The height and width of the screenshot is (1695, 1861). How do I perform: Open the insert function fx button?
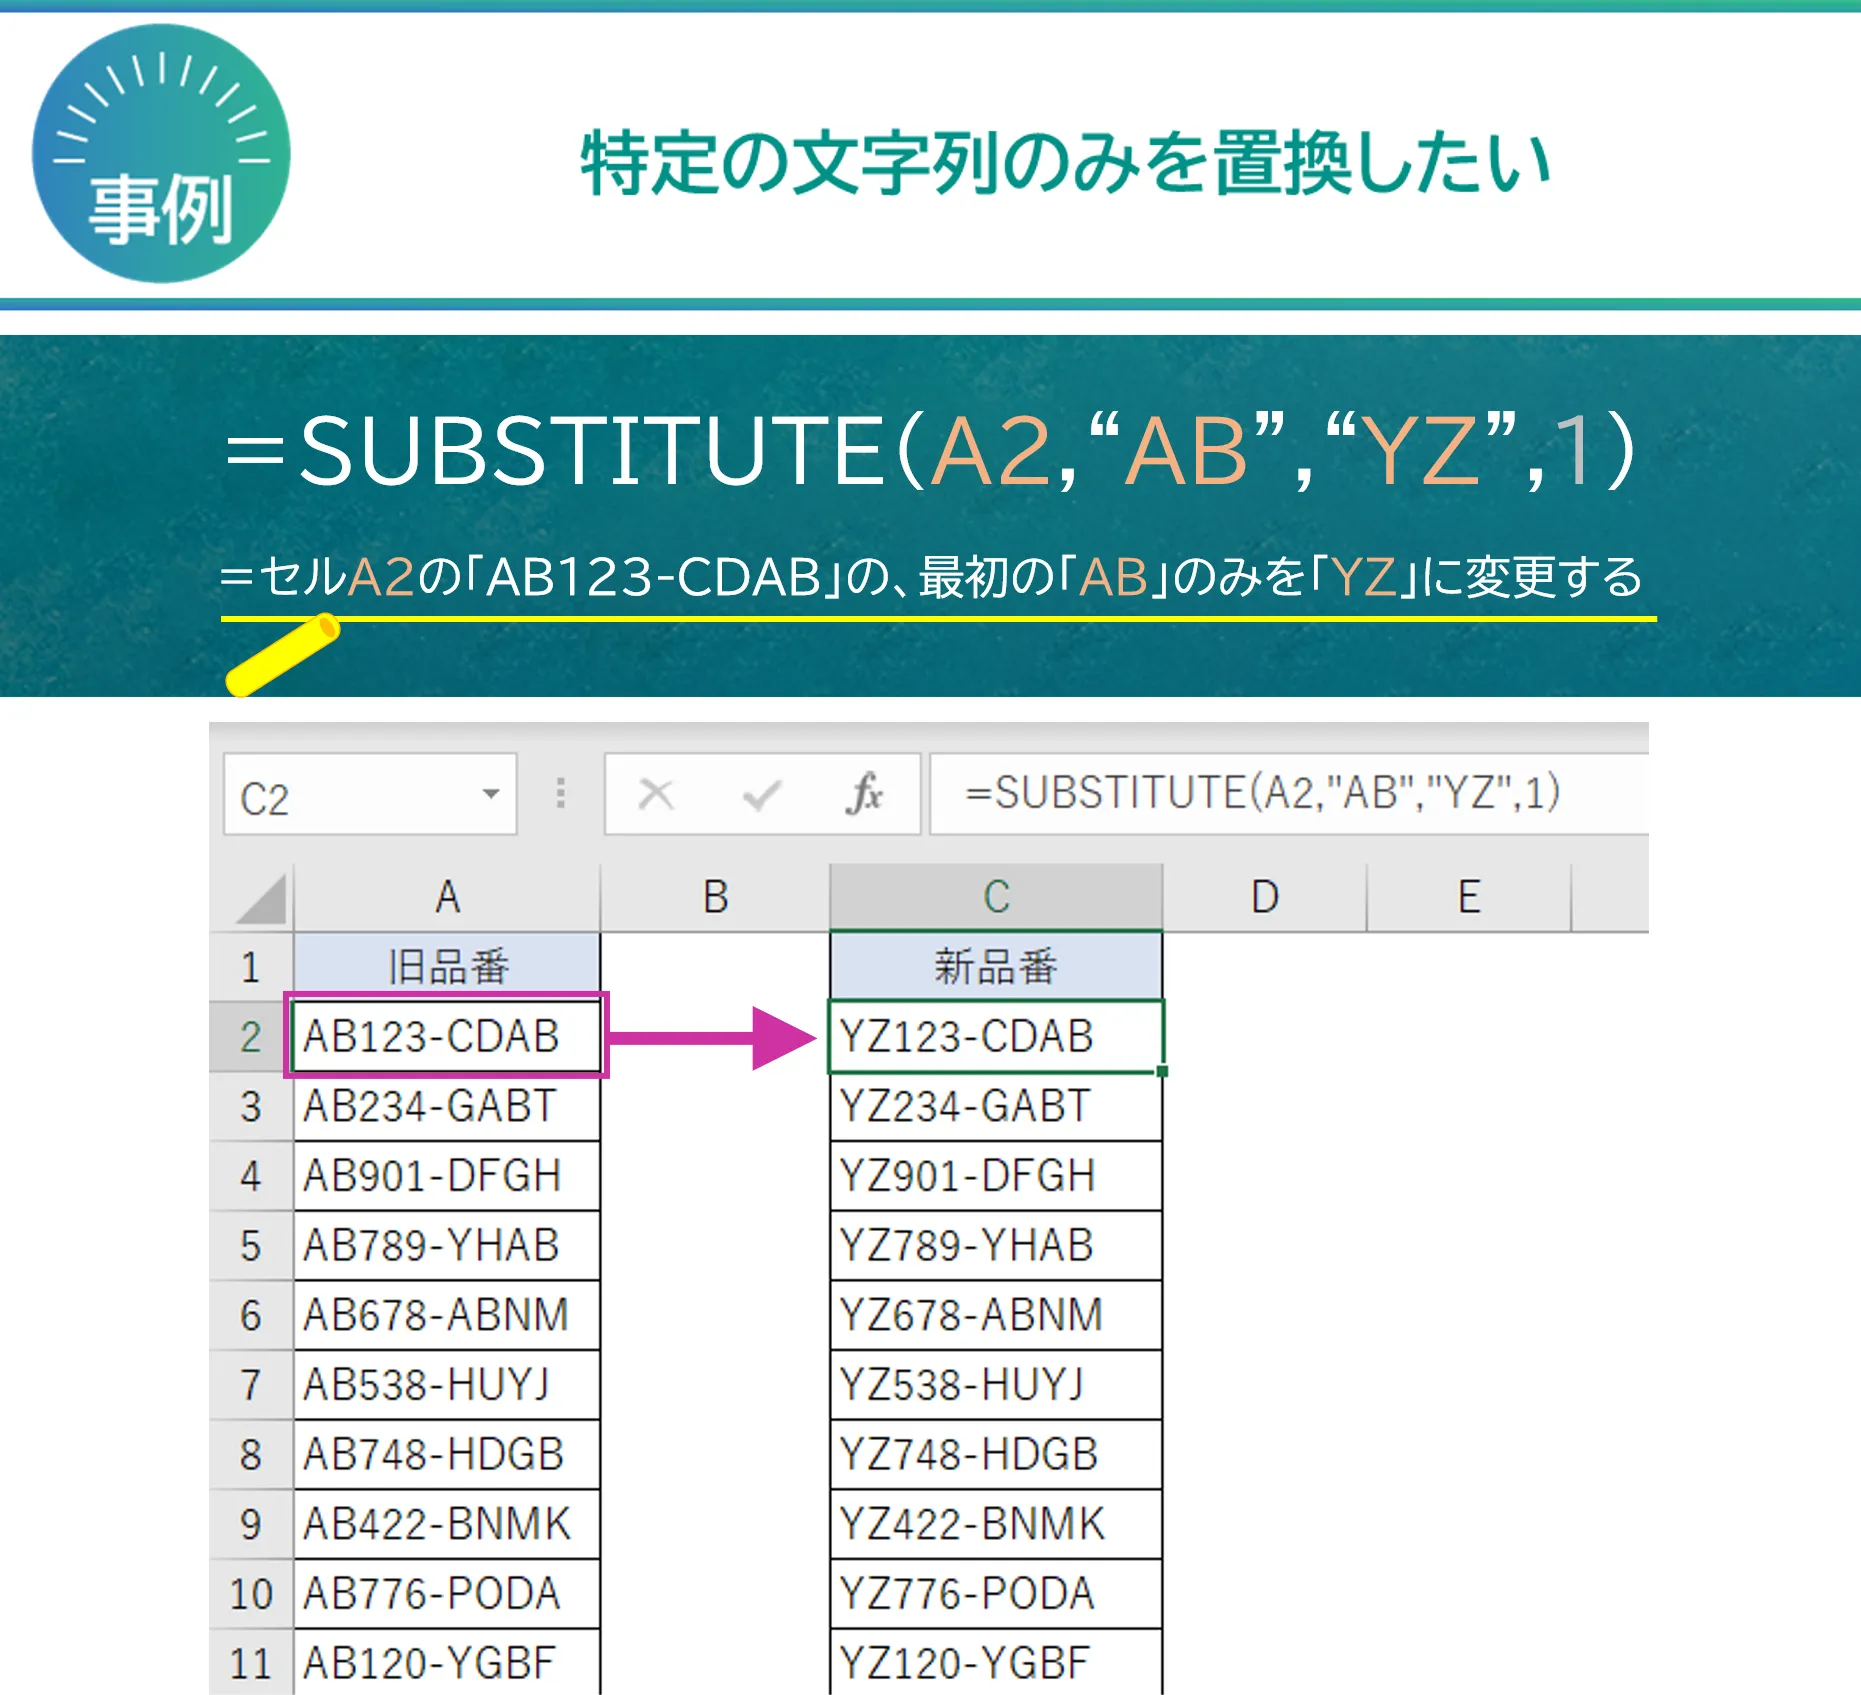point(864,794)
